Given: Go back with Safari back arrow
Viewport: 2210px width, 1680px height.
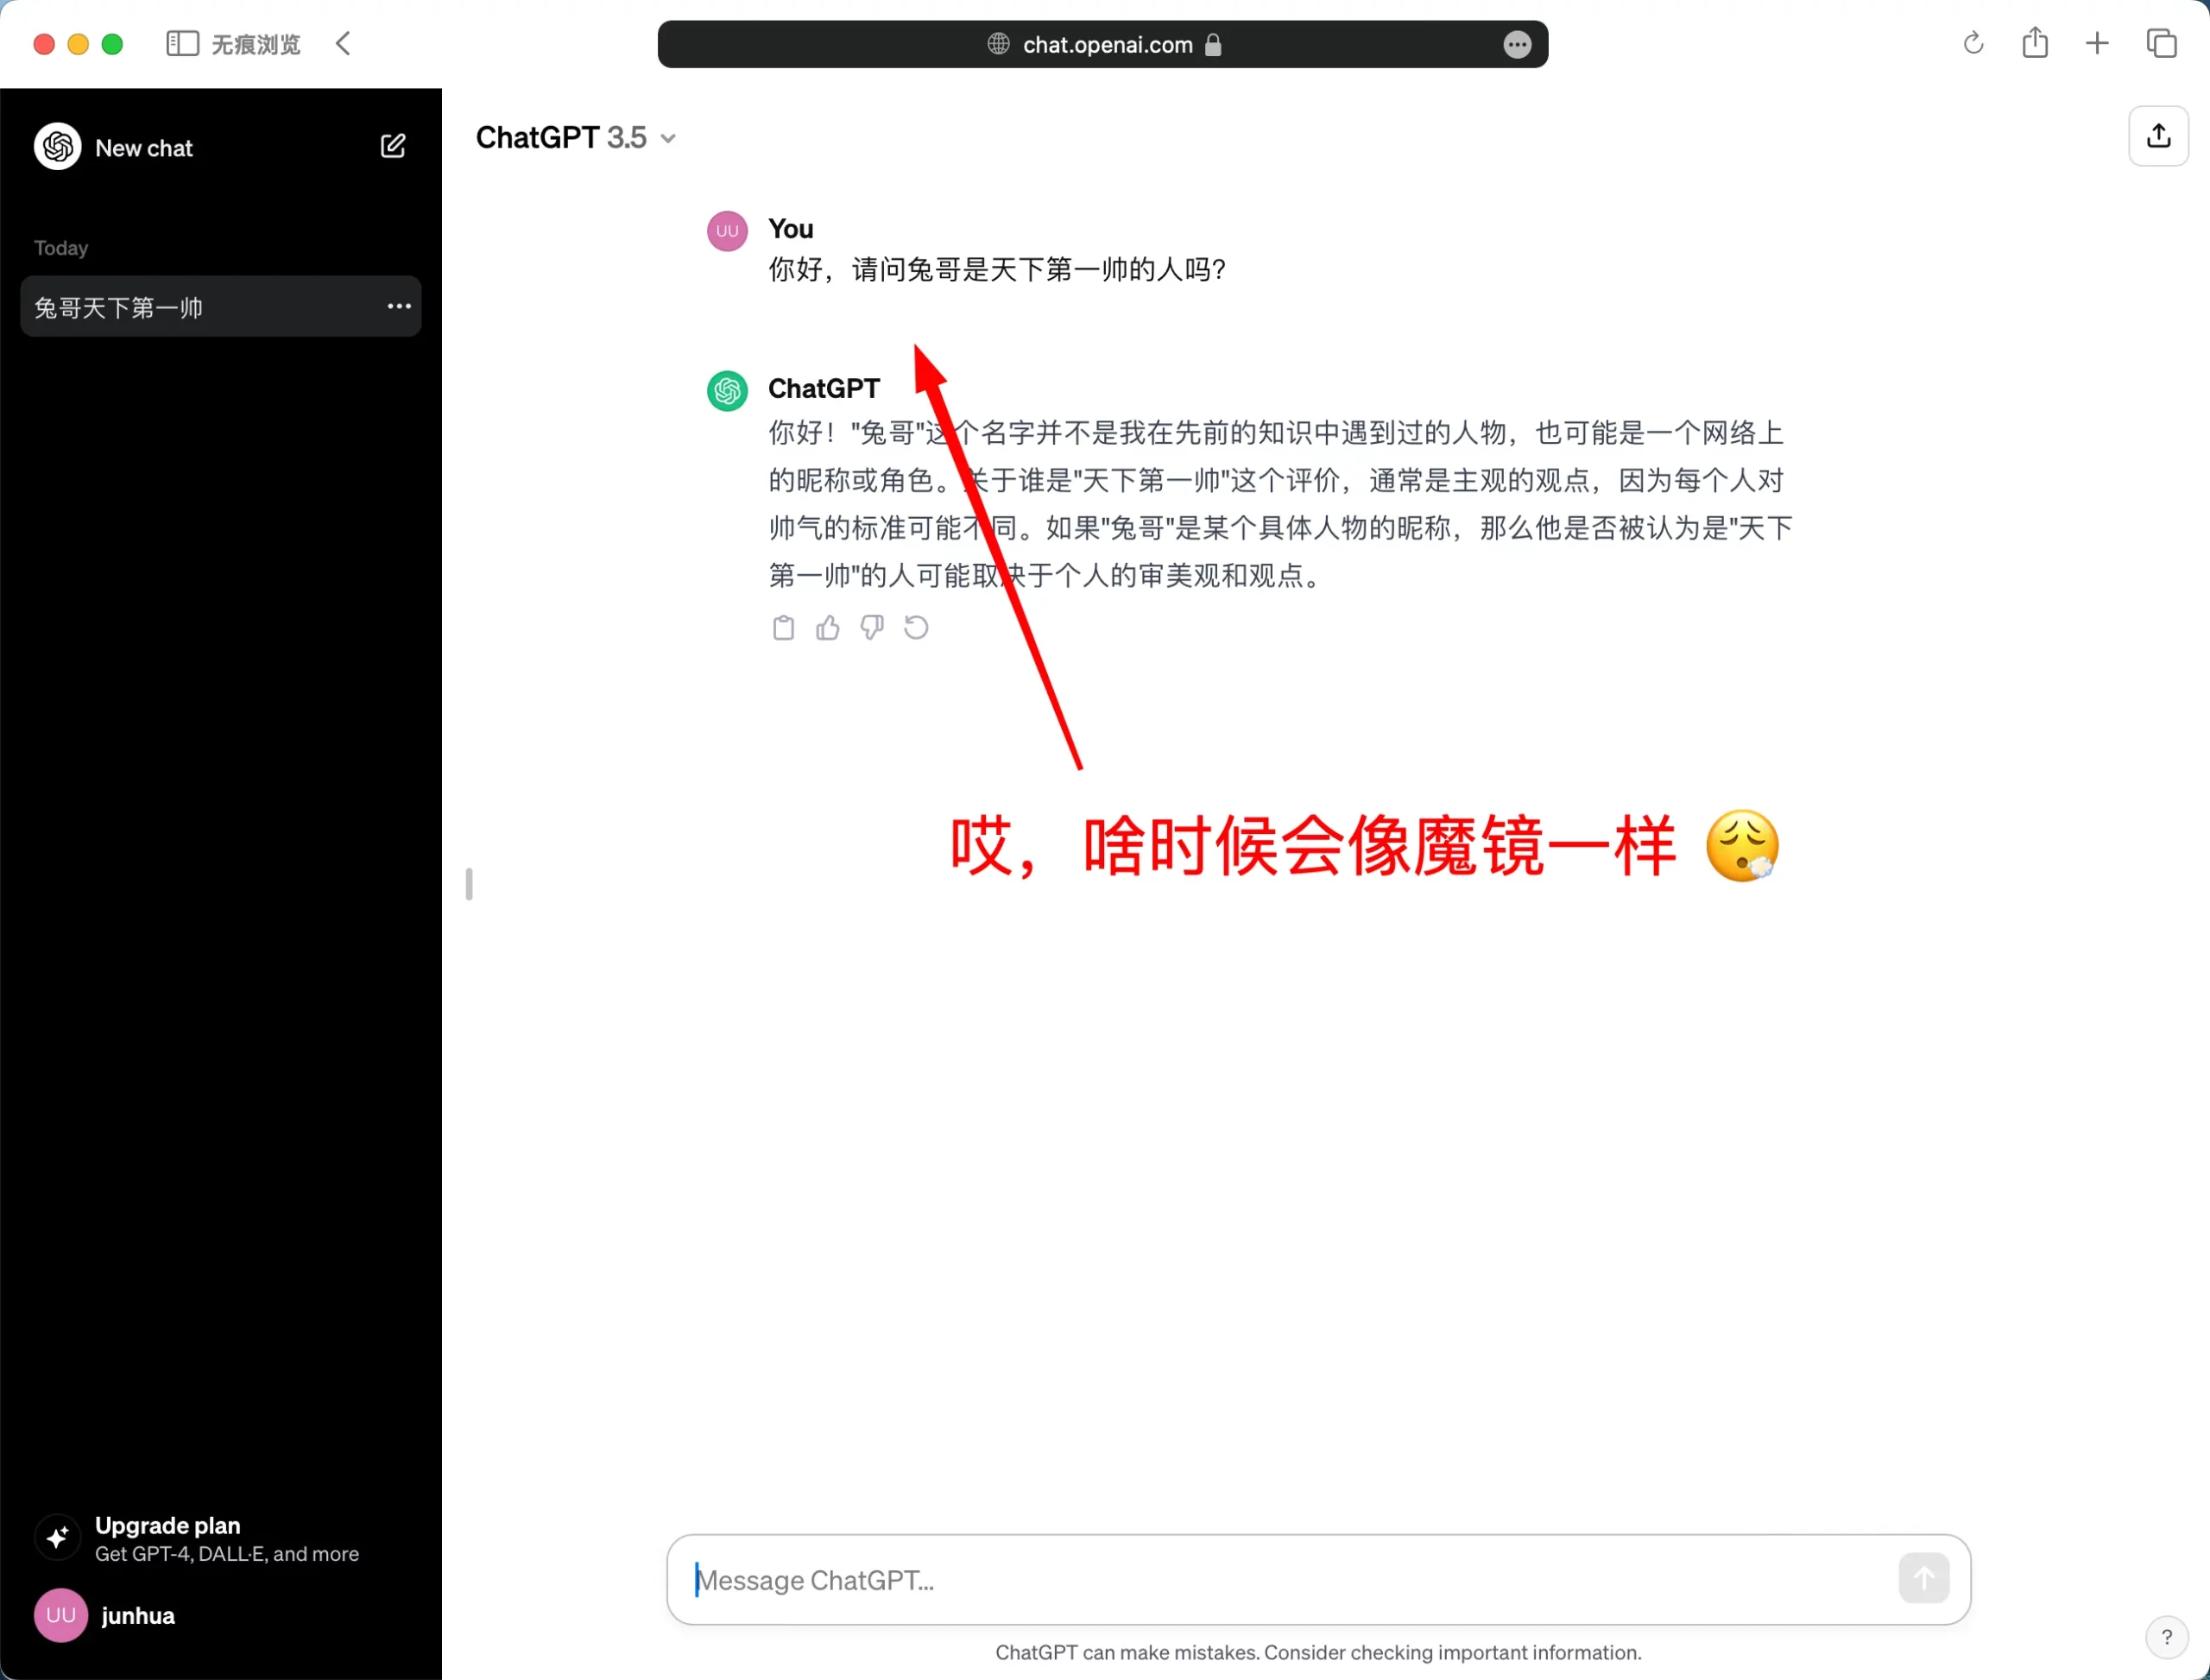Looking at the screenshot, I should point(343,43).
